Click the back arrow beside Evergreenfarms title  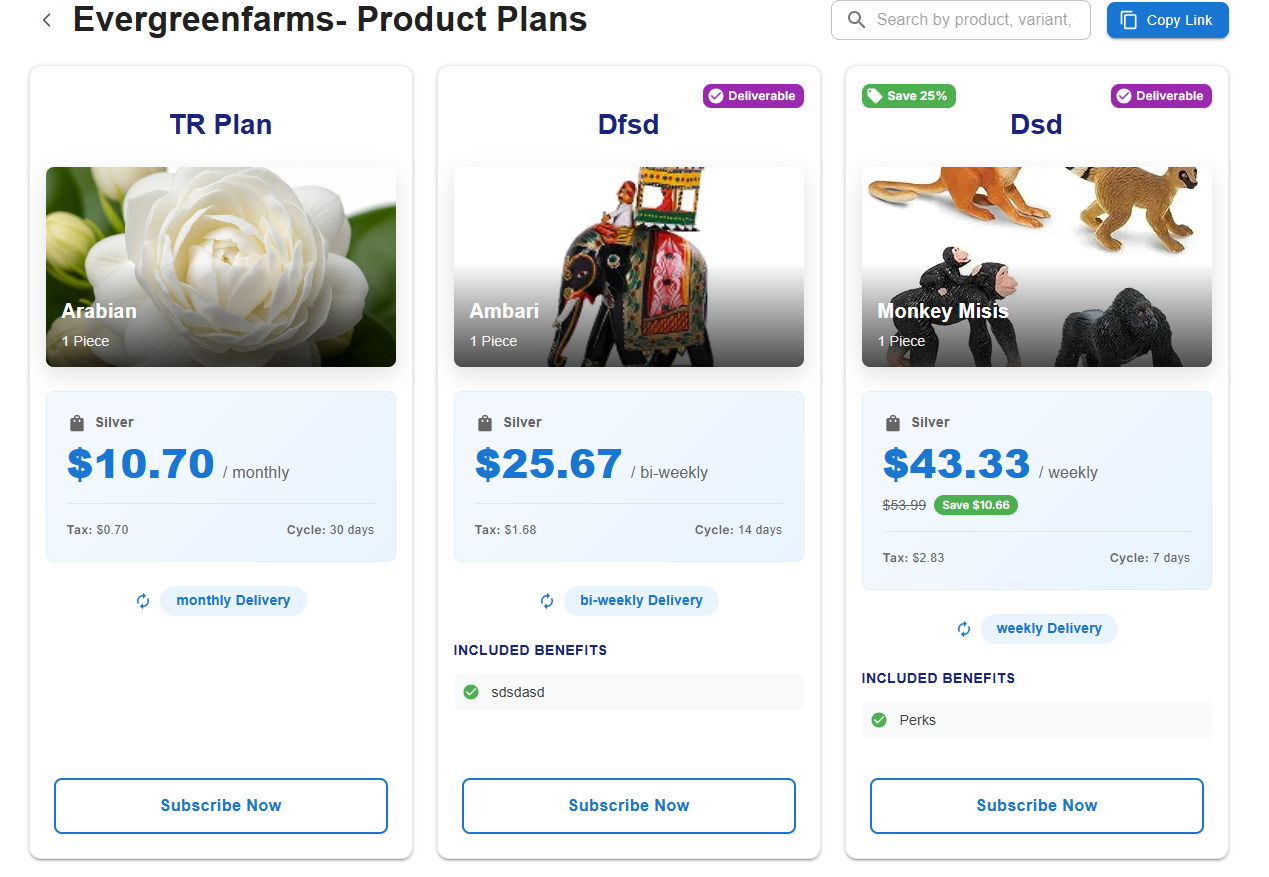tap(47, 20)
